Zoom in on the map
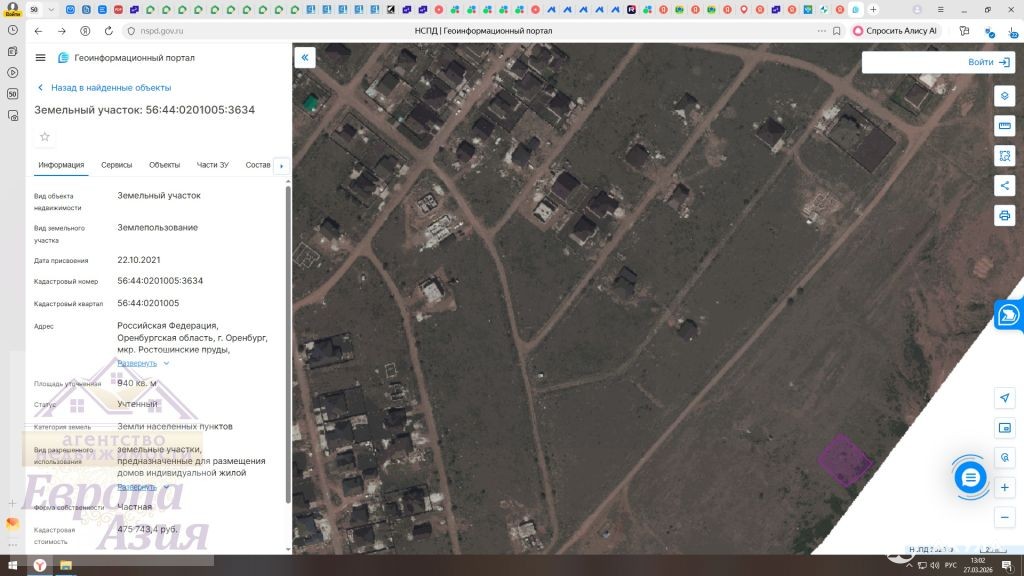The width and height of the screenshot is (1024, 576). point(1004,487)
